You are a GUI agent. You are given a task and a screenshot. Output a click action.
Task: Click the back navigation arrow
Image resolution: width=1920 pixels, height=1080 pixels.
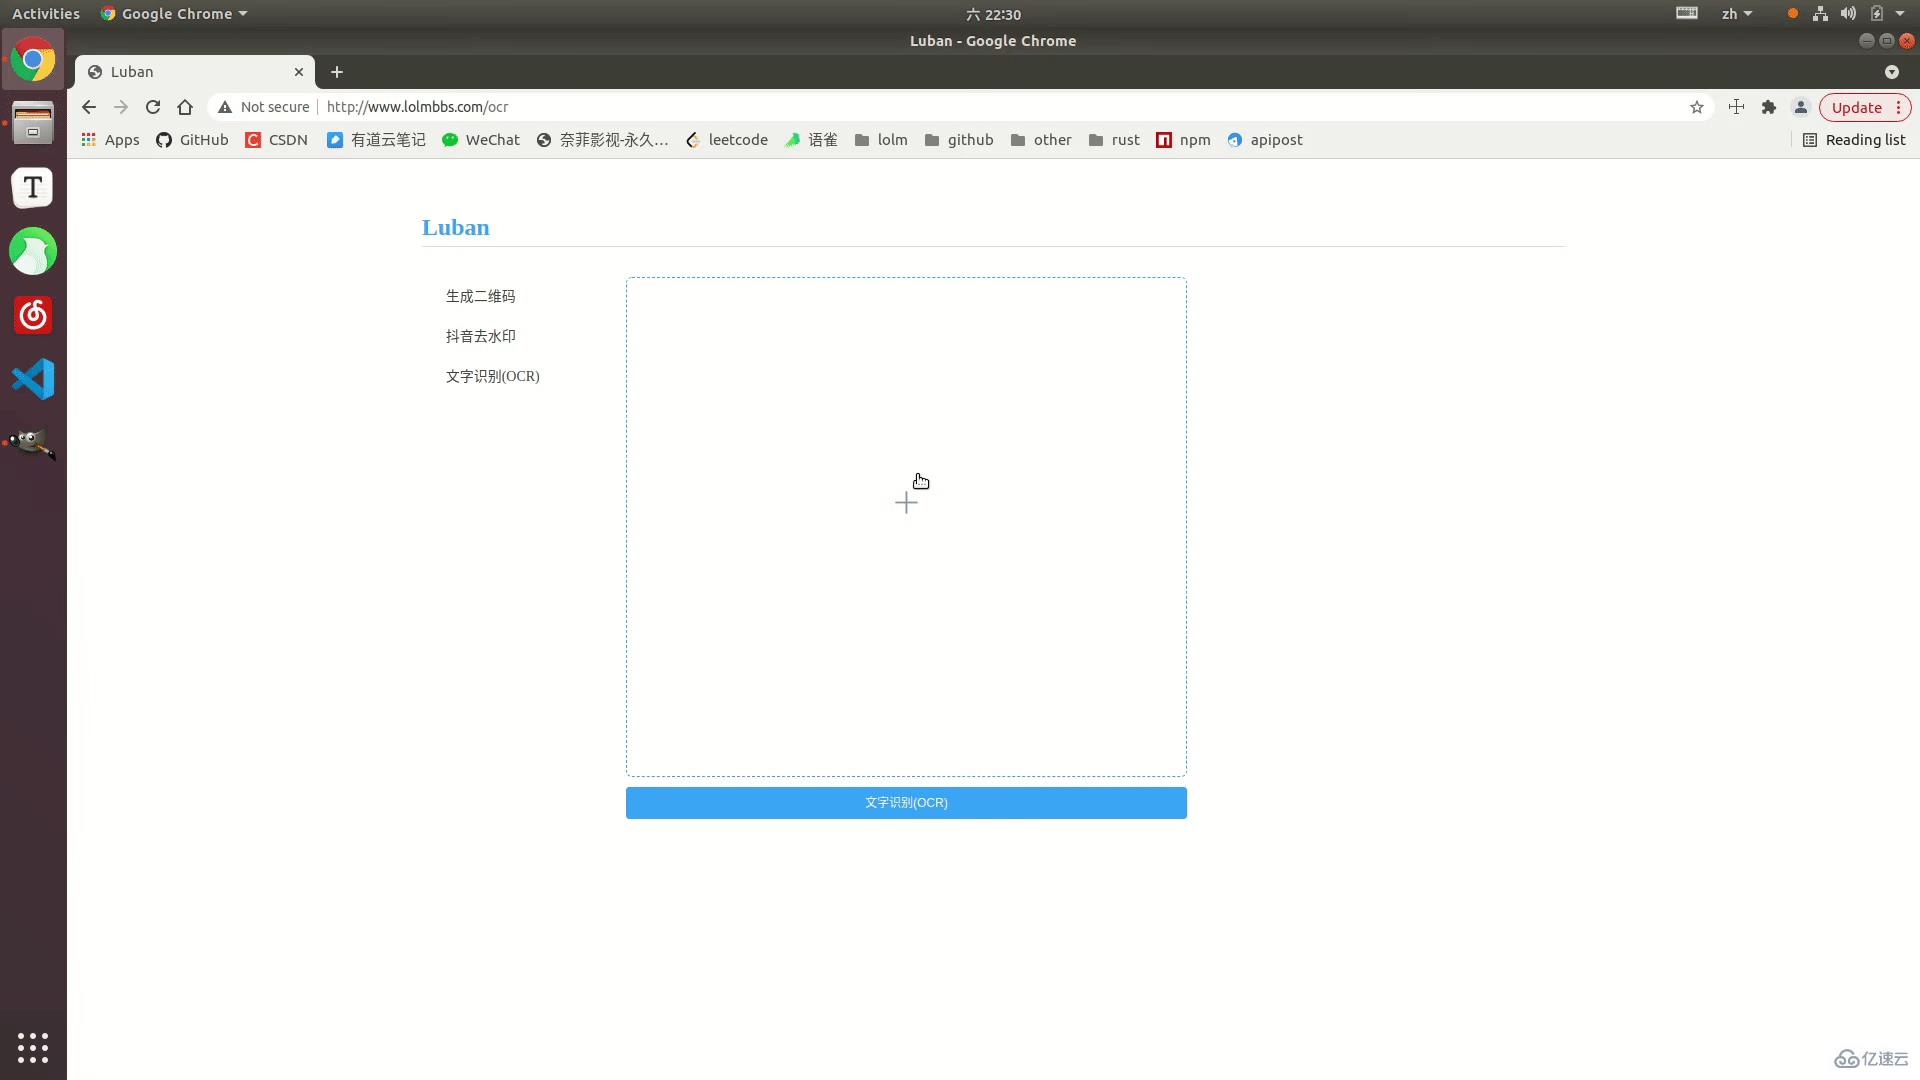point(87,107)
